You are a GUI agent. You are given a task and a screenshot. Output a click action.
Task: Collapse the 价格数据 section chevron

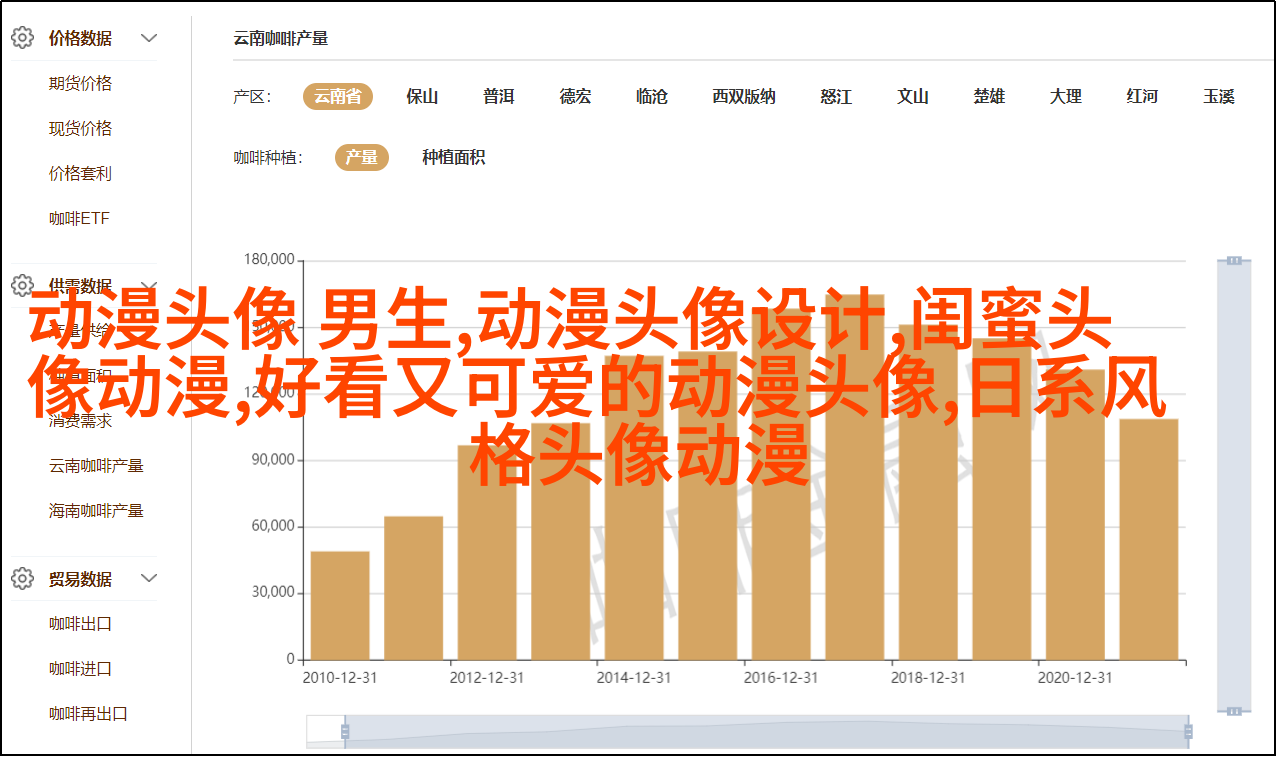[x=149, y=39]
